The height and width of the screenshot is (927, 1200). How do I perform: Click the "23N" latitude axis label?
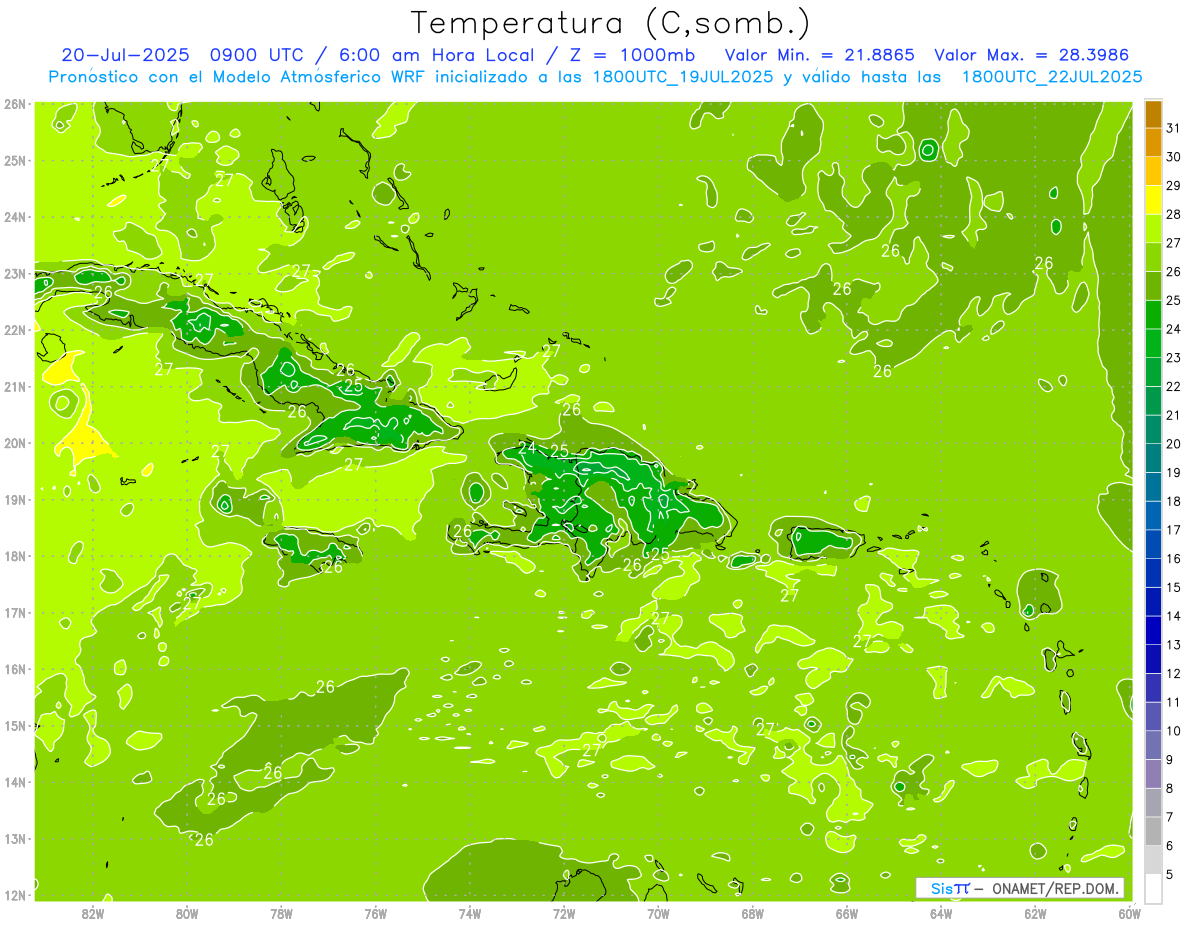point(15,274)
